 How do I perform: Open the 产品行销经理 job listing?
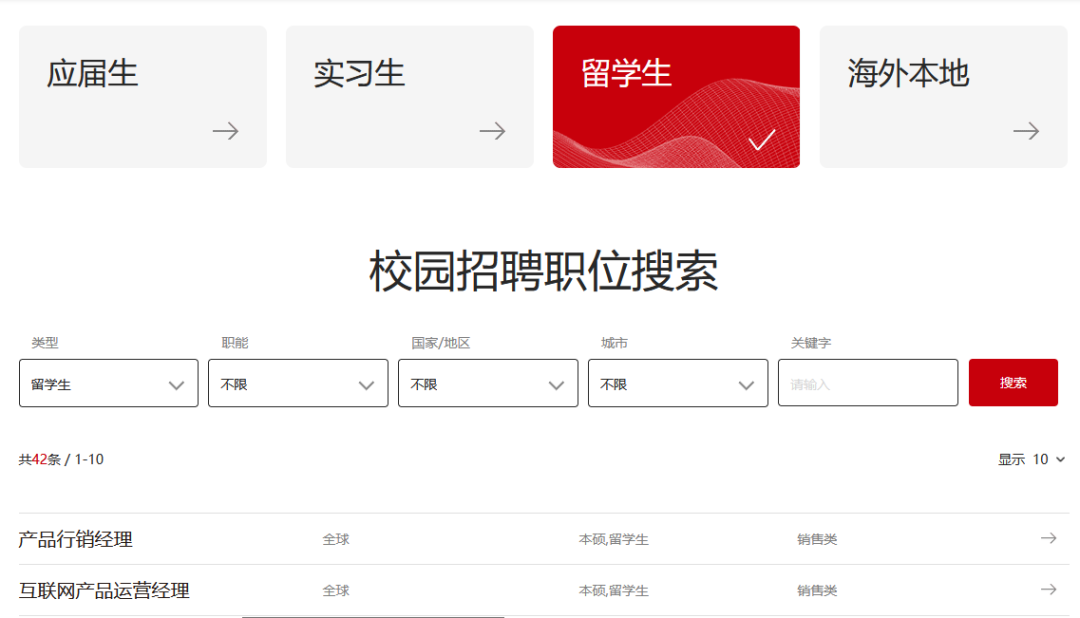click(76, 540)
